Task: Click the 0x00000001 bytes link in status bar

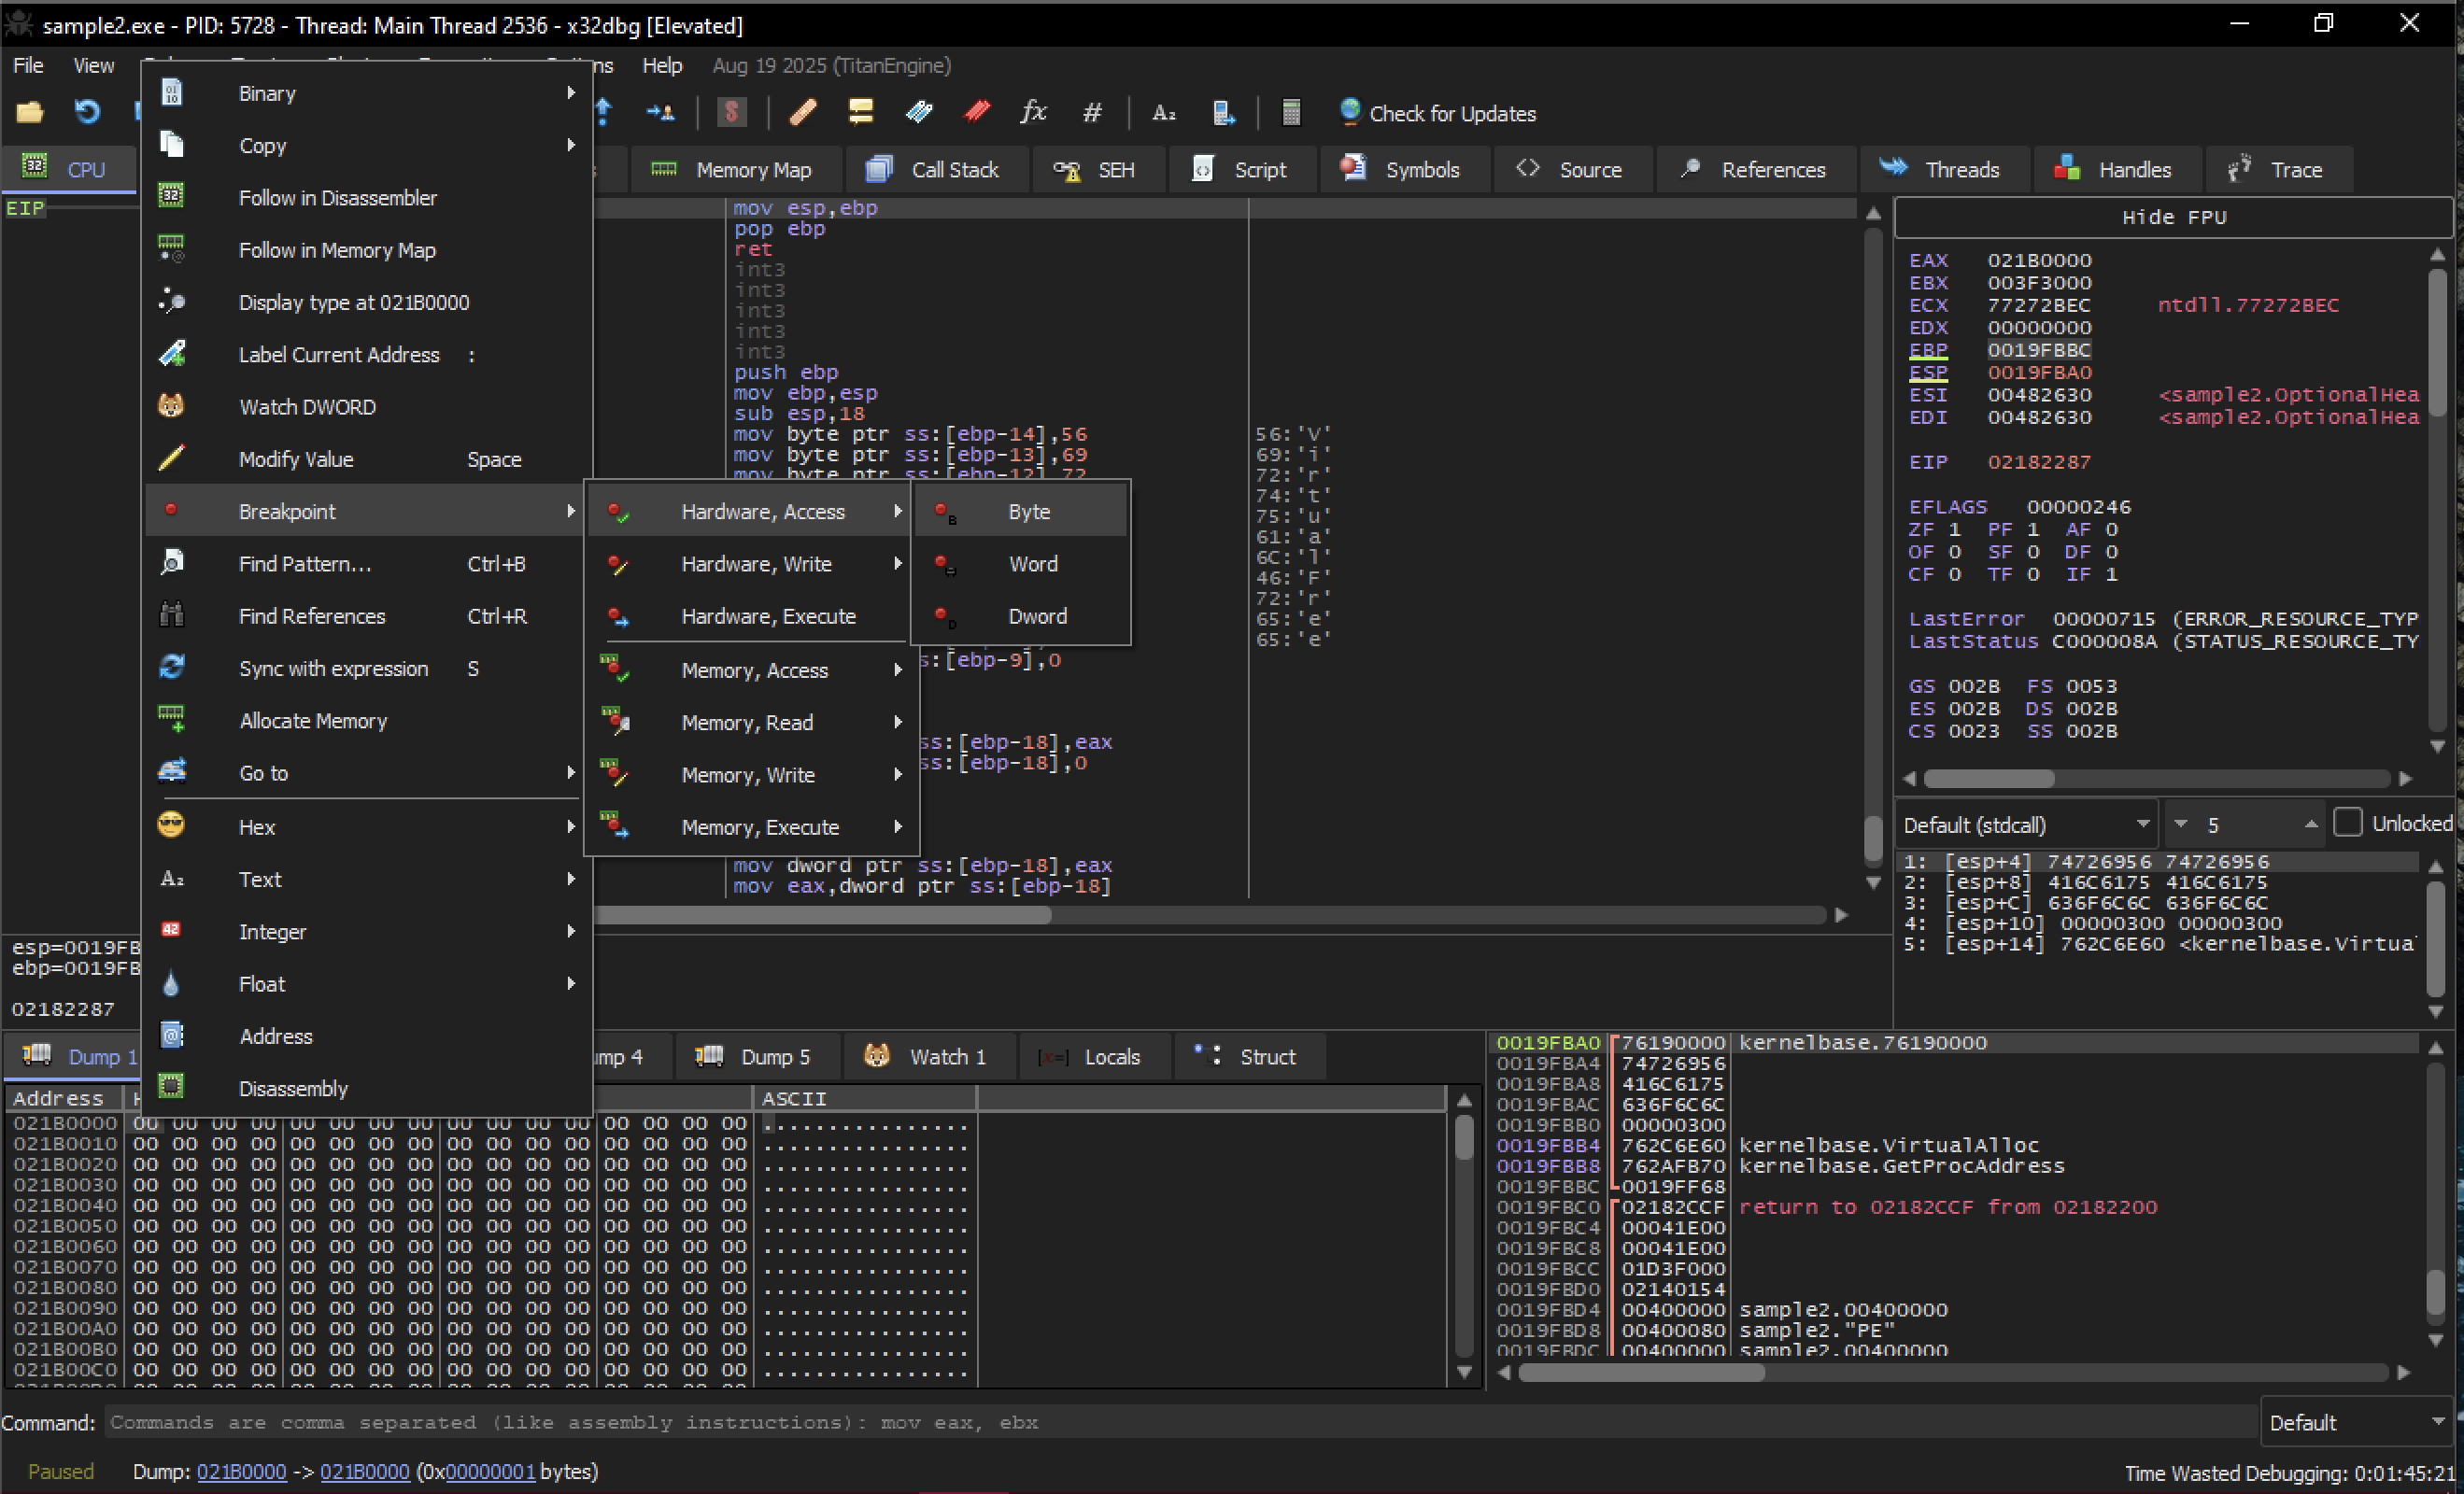Action: pos(490,1471)
